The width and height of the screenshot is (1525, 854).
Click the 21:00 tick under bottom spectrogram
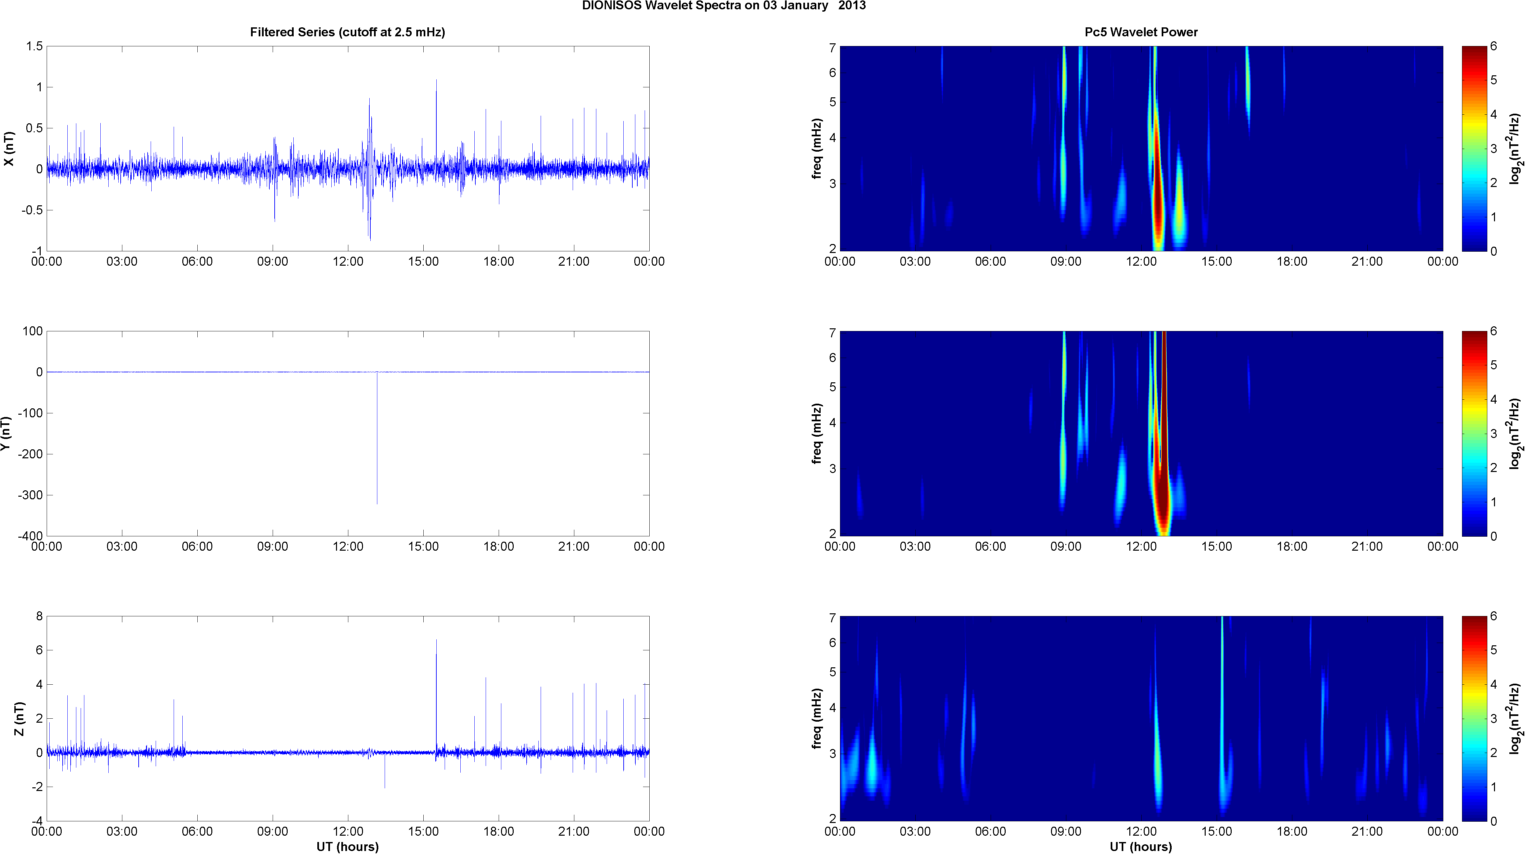[x=1367, y=832]
